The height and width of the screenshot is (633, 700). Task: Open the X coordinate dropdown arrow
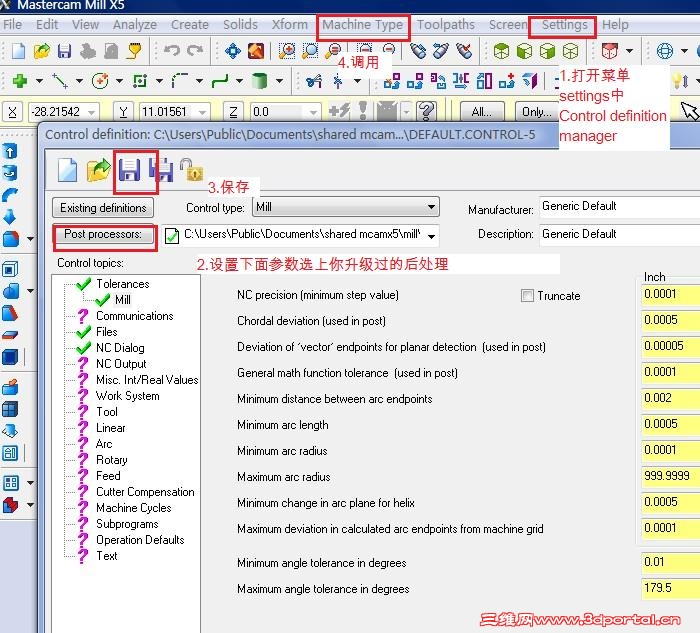coord(92,112)
